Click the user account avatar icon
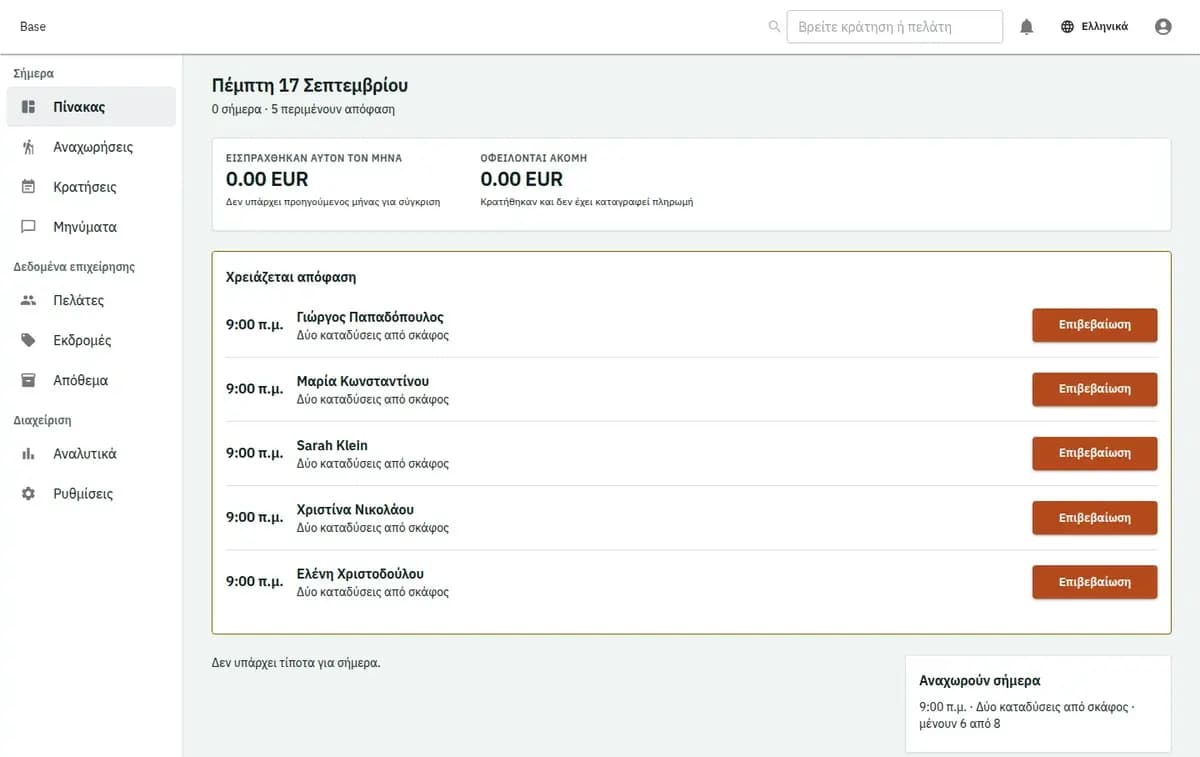Image resolution: width=1200 pixels, height=757 pixels. pos(1163,27)
